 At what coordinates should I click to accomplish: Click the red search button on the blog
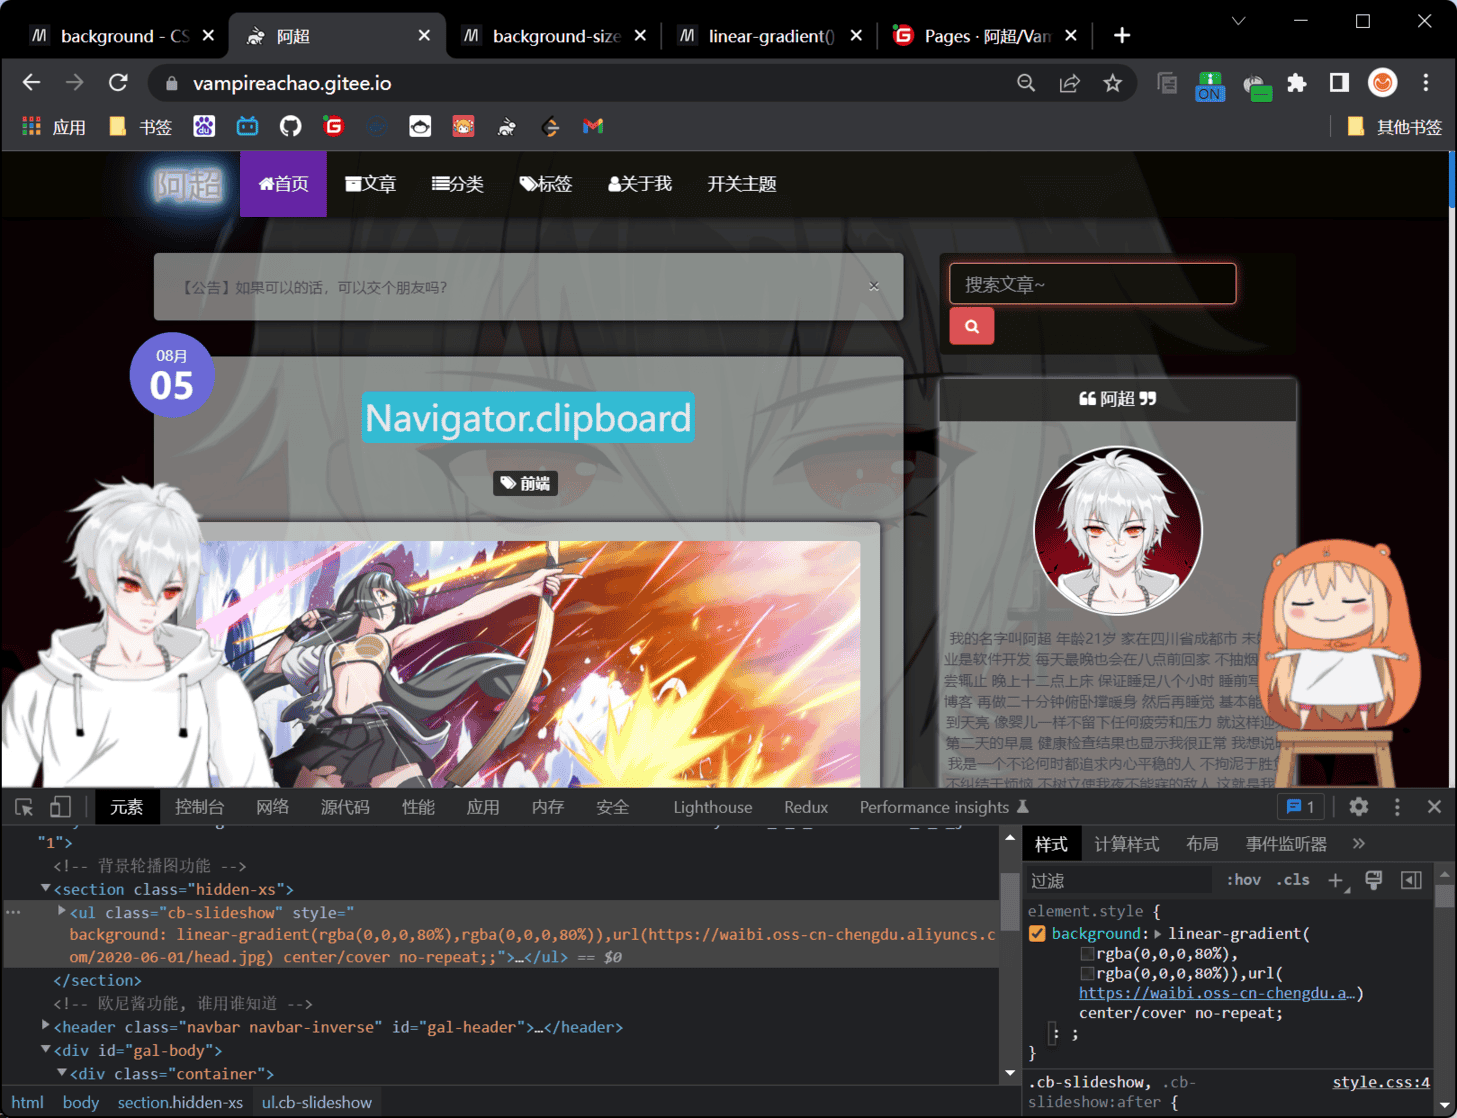click(971, 327)
